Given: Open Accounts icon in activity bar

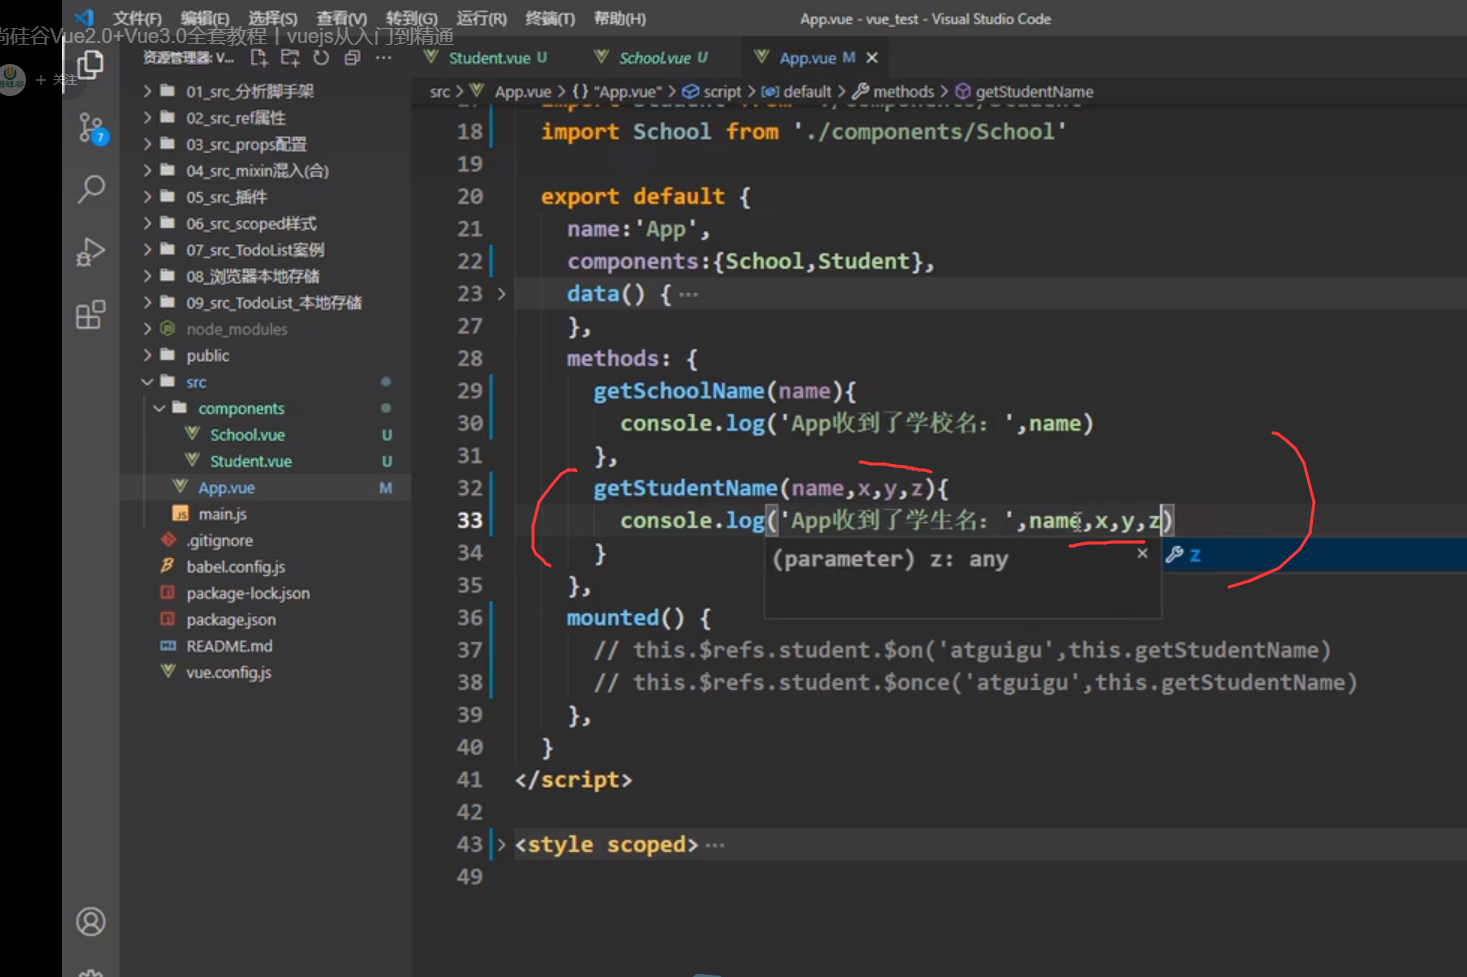Looking at the screenshot, I should 91,921.
